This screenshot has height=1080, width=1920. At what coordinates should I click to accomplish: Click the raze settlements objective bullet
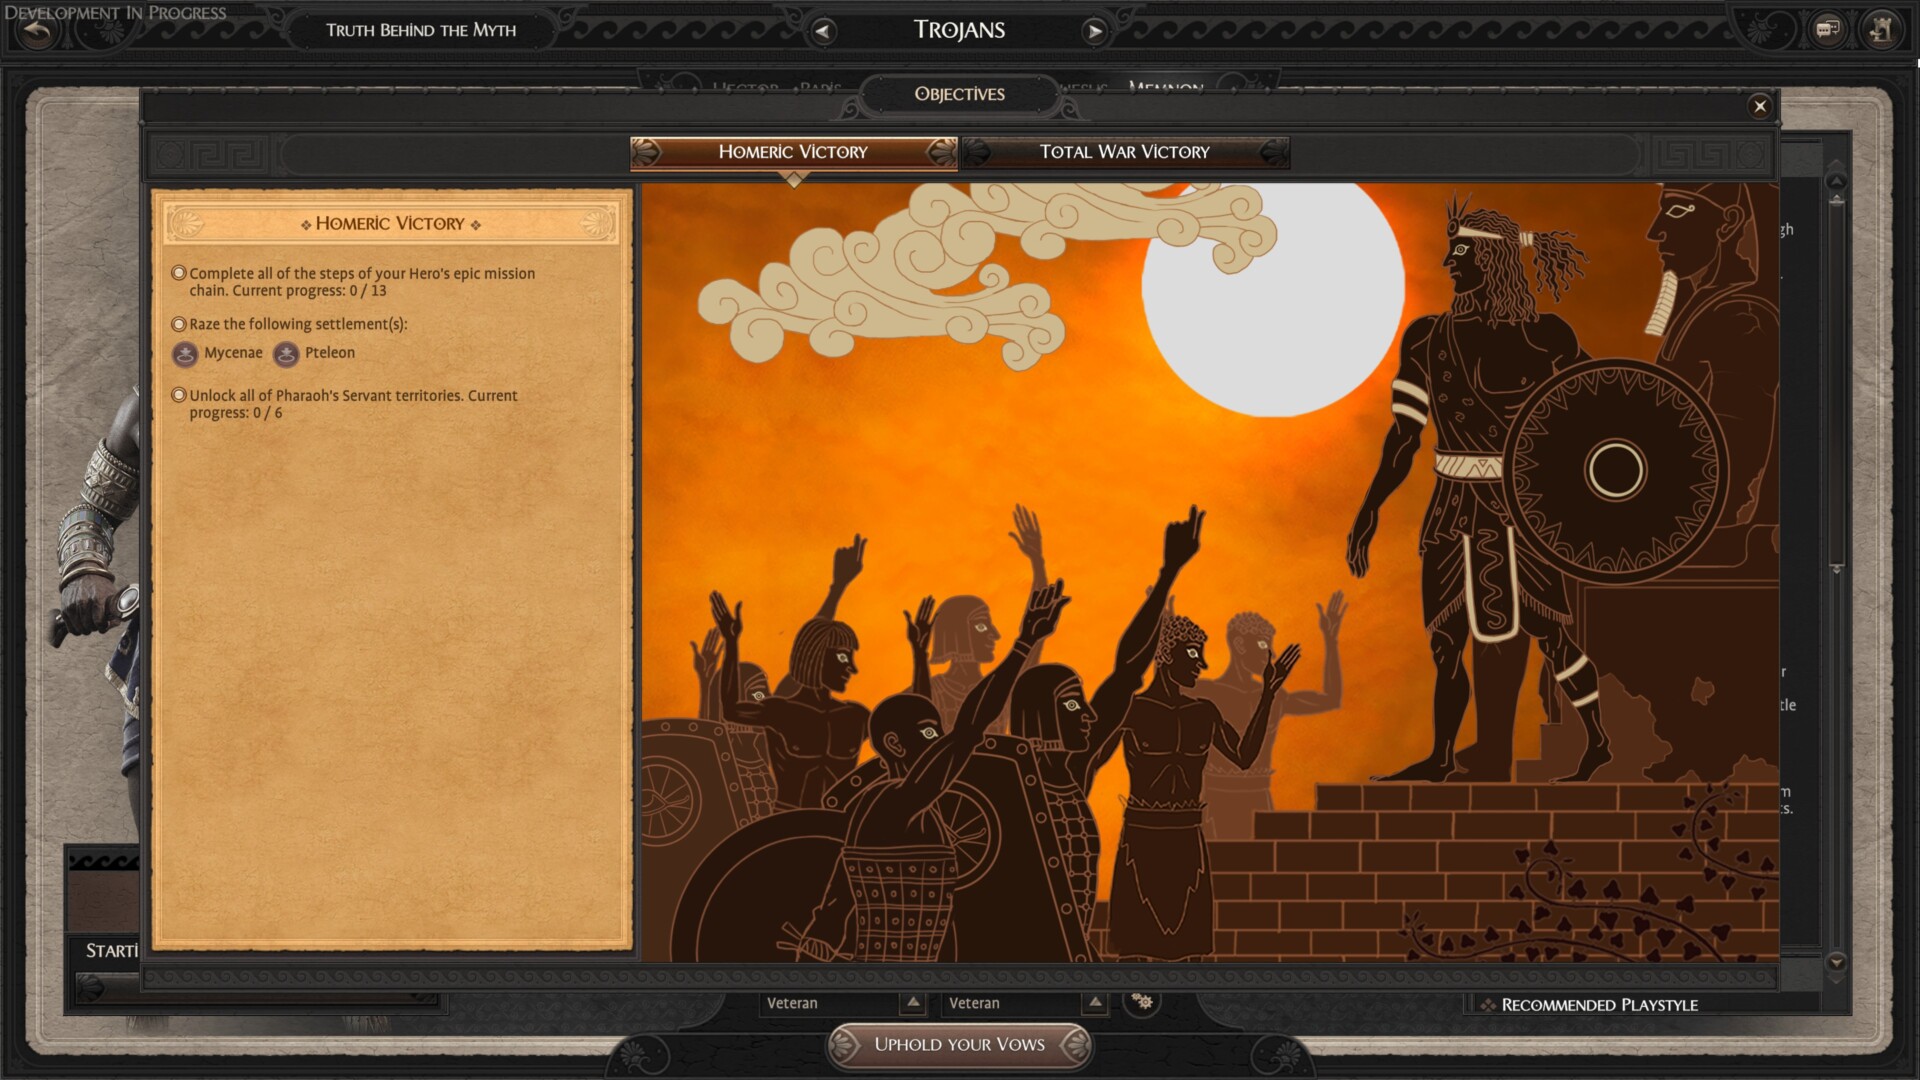tap(179, 324)
